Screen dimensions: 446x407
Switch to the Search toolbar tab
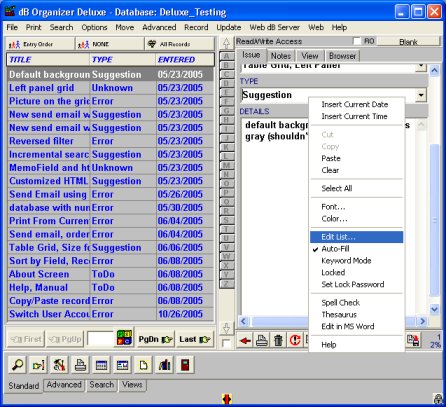point(102,385)
